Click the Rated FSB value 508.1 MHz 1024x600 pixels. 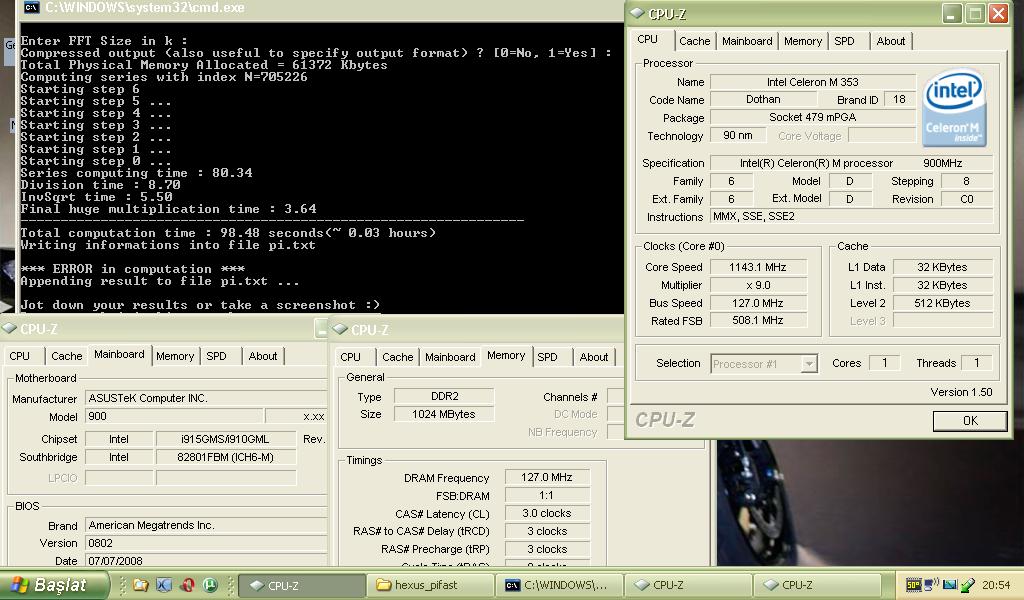point(758,321)
